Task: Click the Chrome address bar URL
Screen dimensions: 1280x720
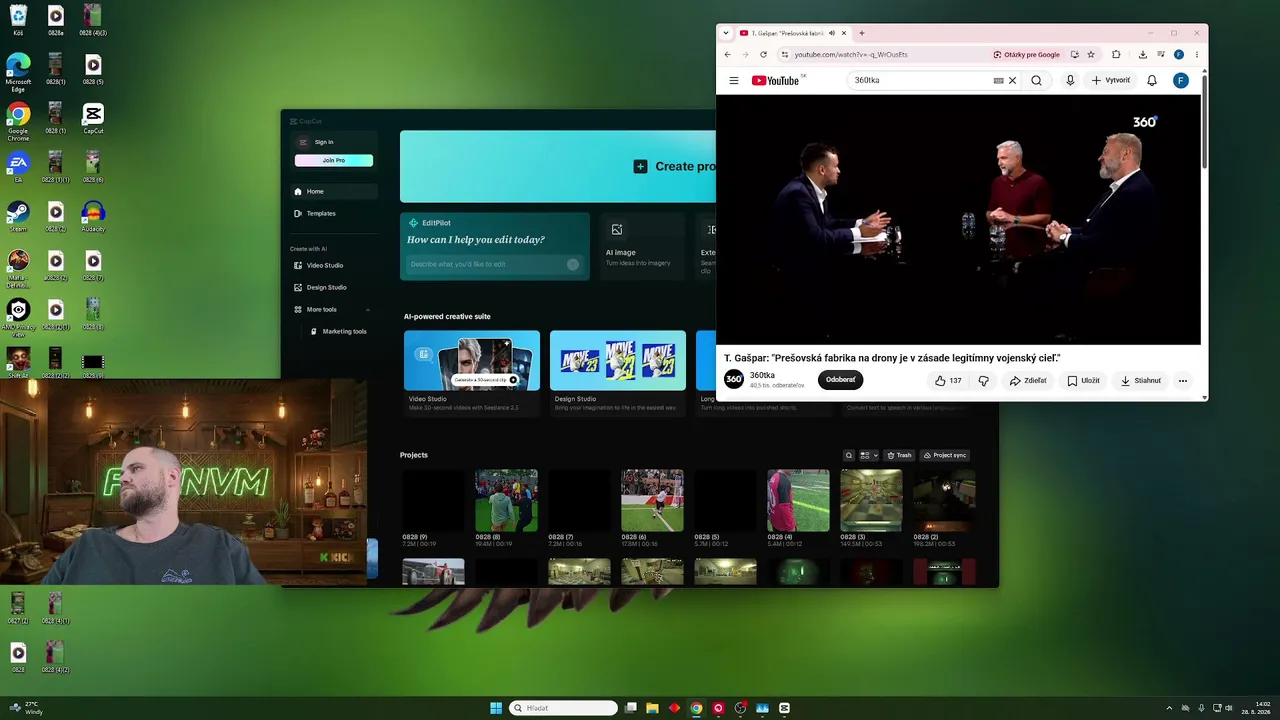Action: click(x=851, y=54)
